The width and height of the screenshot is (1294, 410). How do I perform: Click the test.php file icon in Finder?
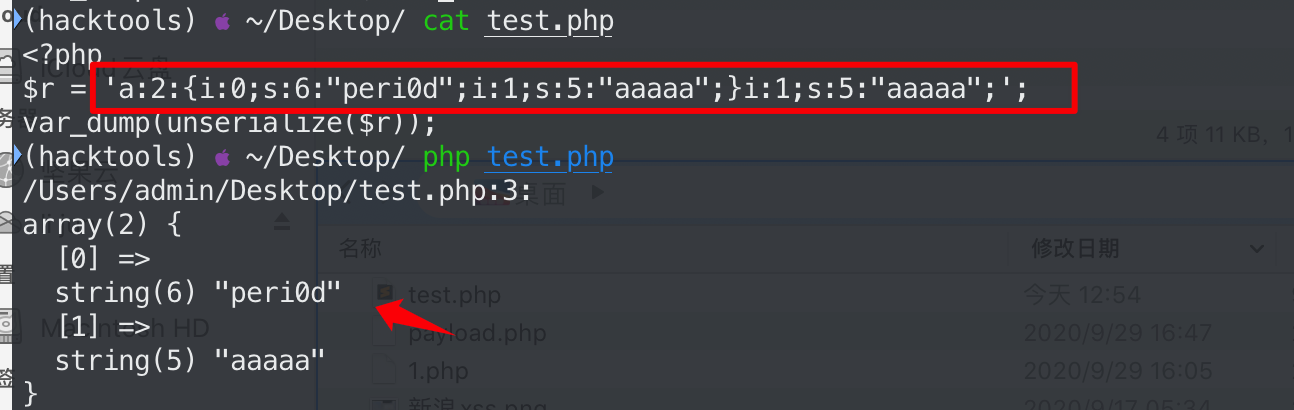[x=385, y=295]
